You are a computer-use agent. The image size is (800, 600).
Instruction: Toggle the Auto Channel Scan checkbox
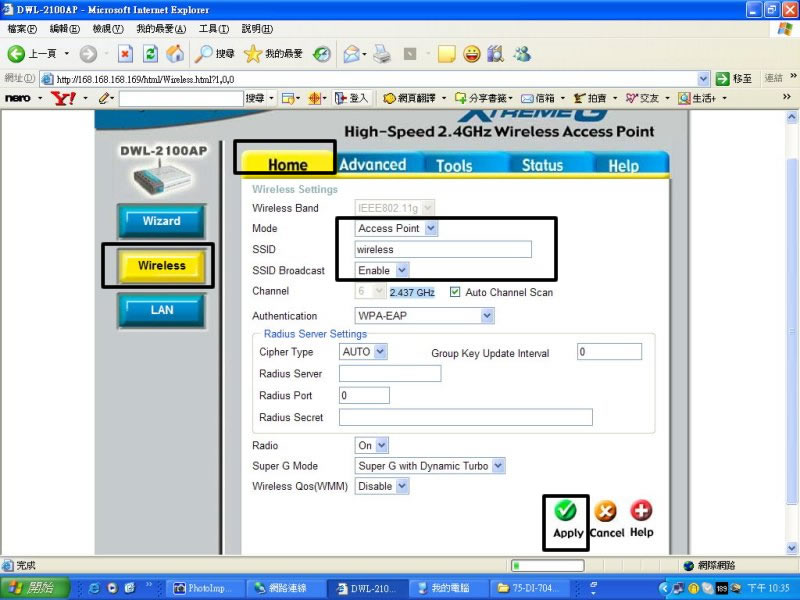455,292
